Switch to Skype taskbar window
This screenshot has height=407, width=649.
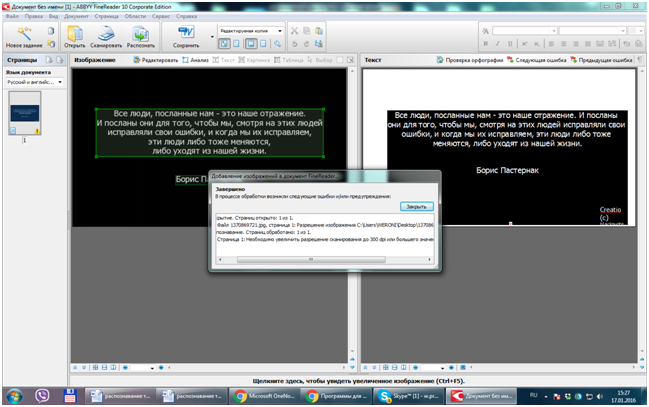coord(409,396)
